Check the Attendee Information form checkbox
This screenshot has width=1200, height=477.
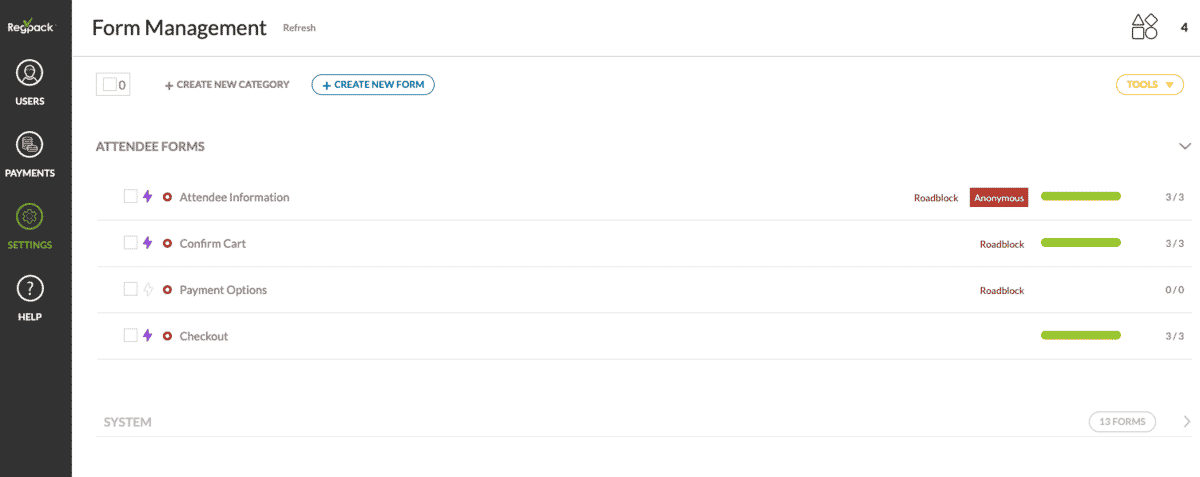coord(130,197)
